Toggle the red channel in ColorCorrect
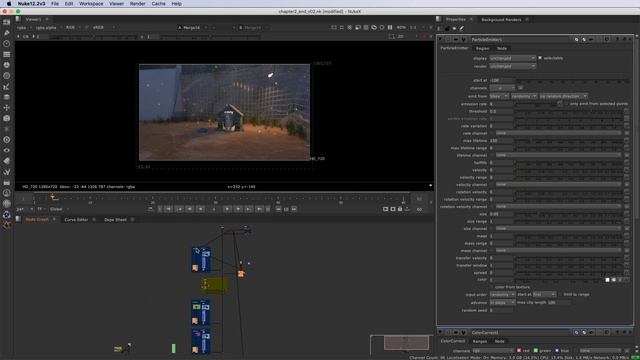 pos(519,351)
